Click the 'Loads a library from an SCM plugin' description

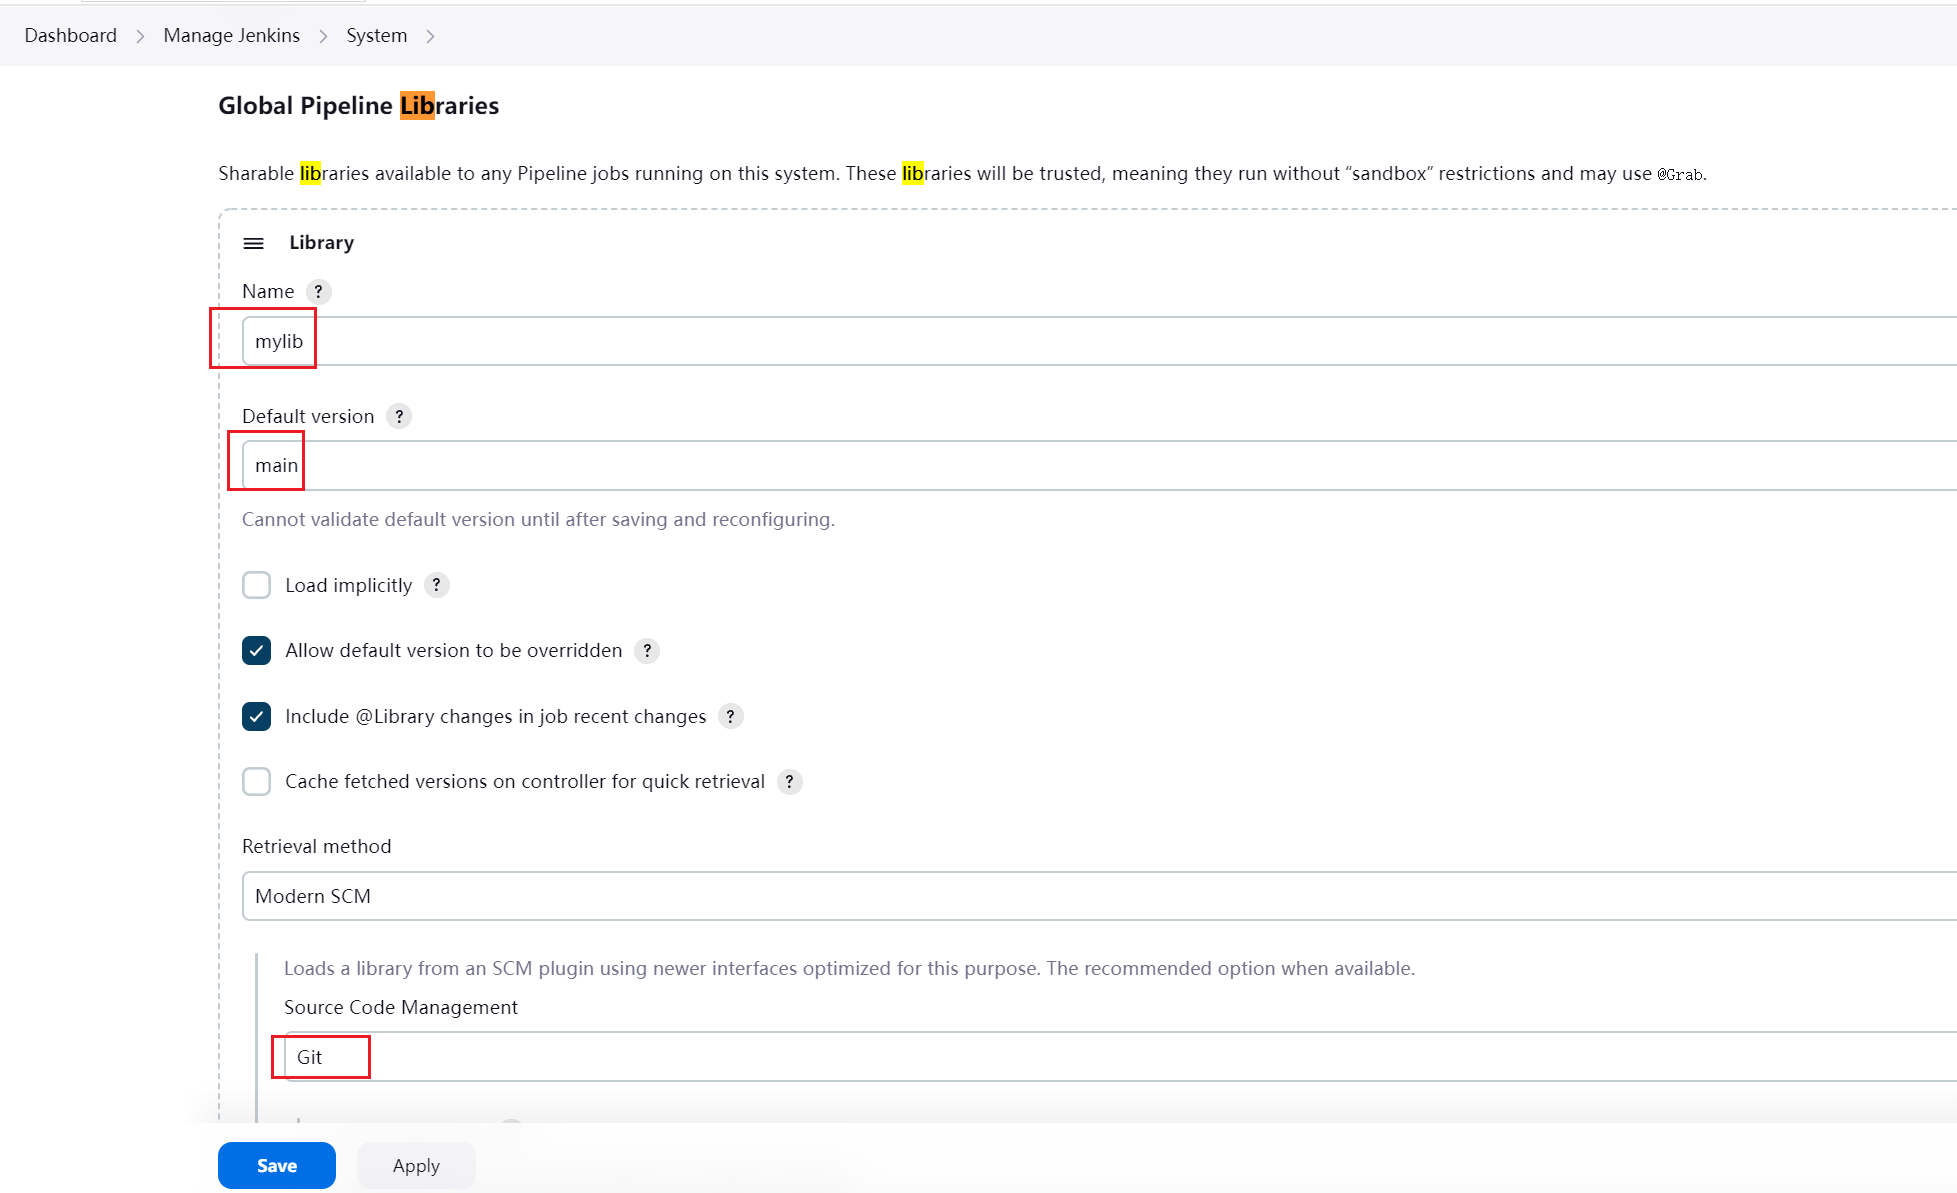coord(849,969)
